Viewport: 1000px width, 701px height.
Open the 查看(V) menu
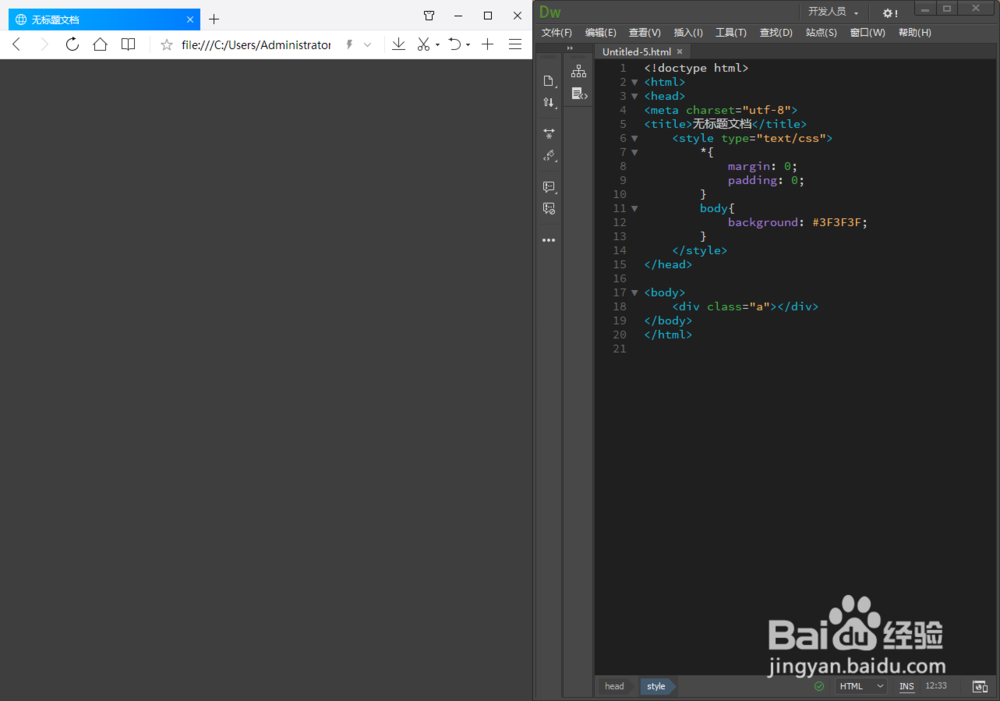coord(645,33)
